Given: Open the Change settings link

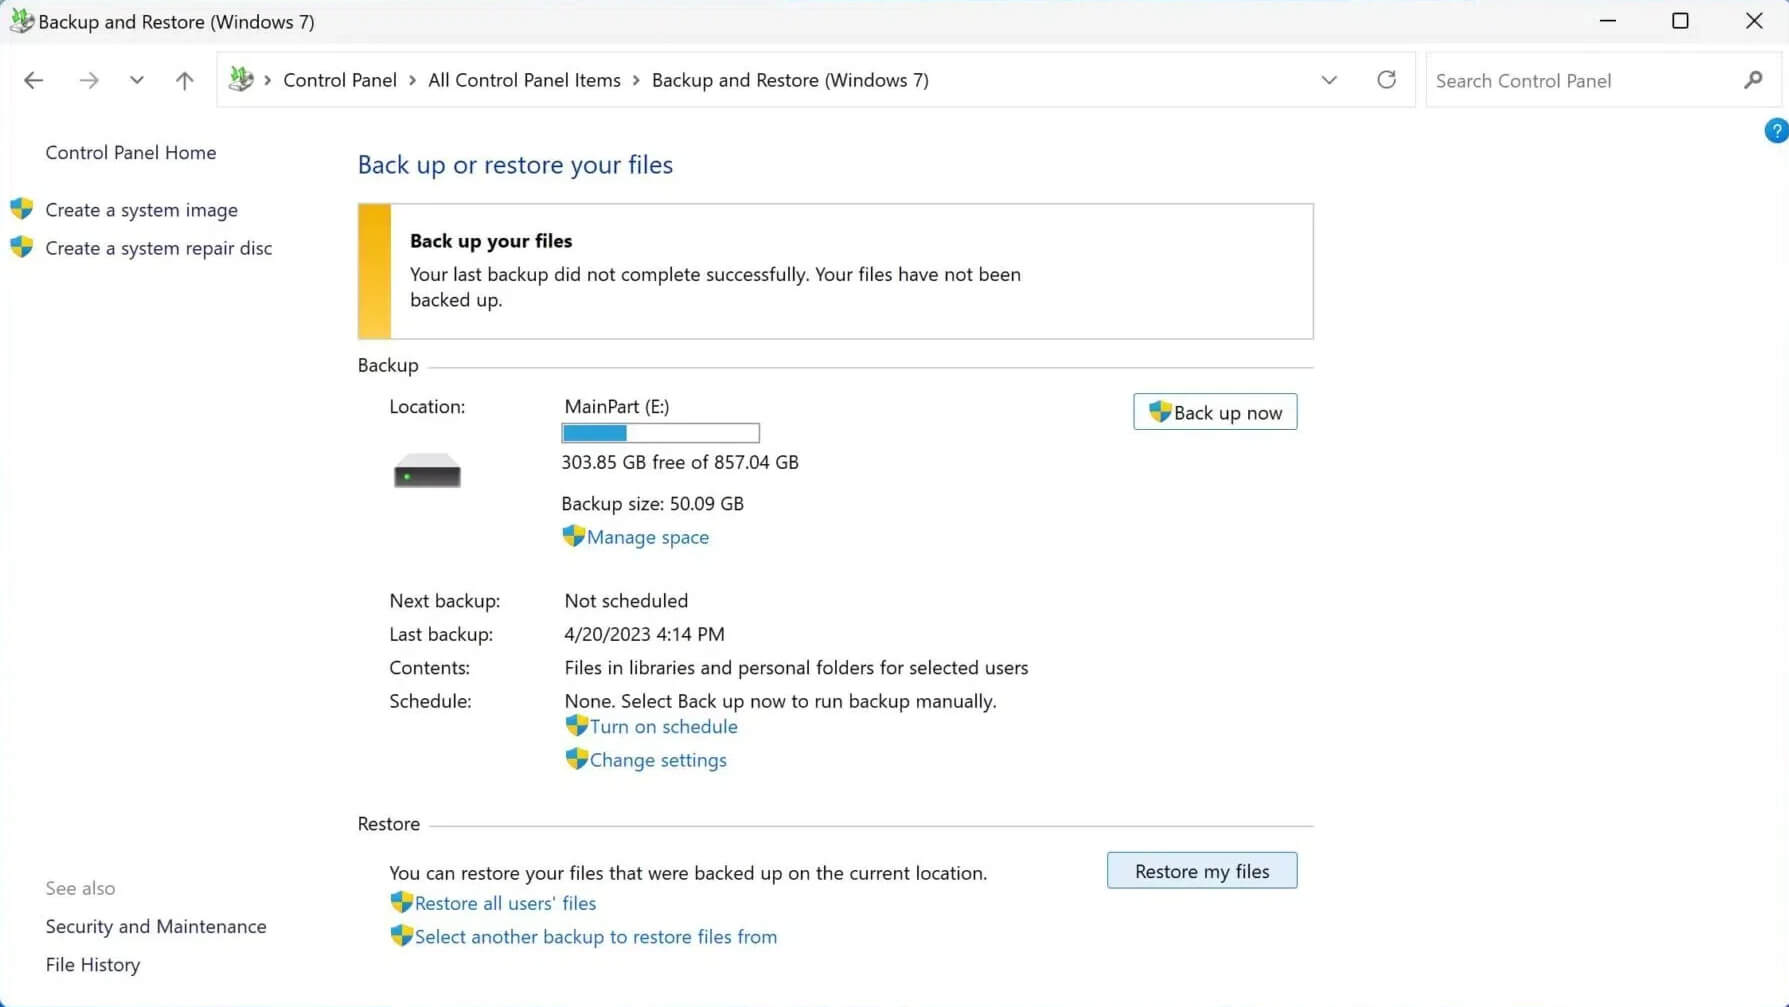Looking at the screenshot, I should click(x=657, y=760).
